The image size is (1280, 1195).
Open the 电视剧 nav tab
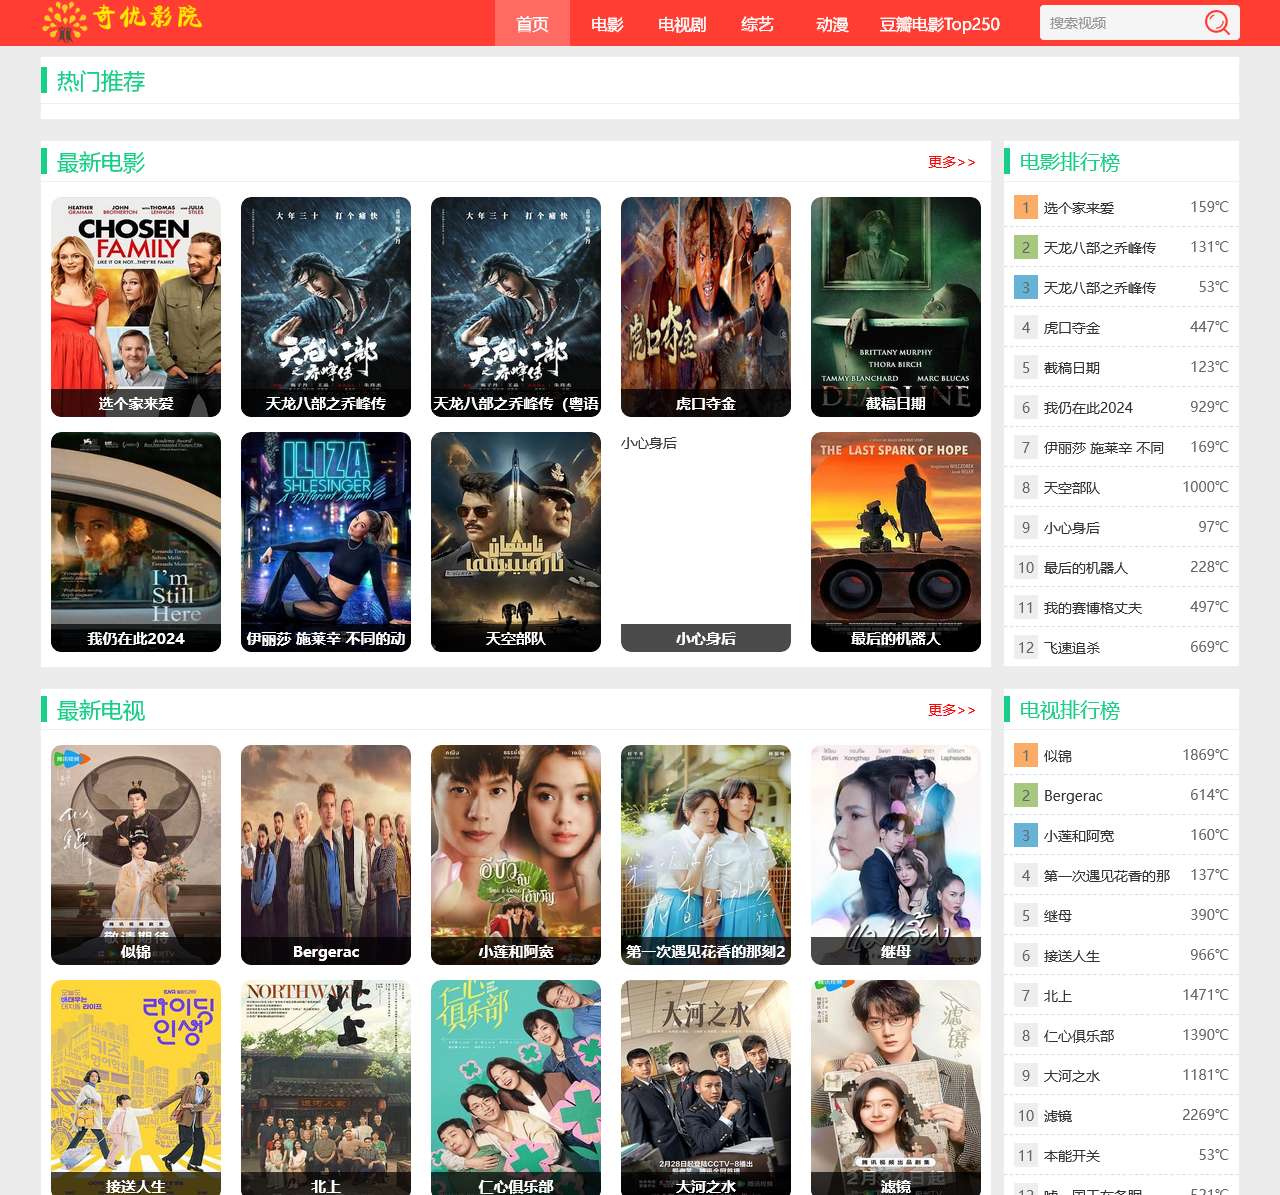click(x=682, y=24)
